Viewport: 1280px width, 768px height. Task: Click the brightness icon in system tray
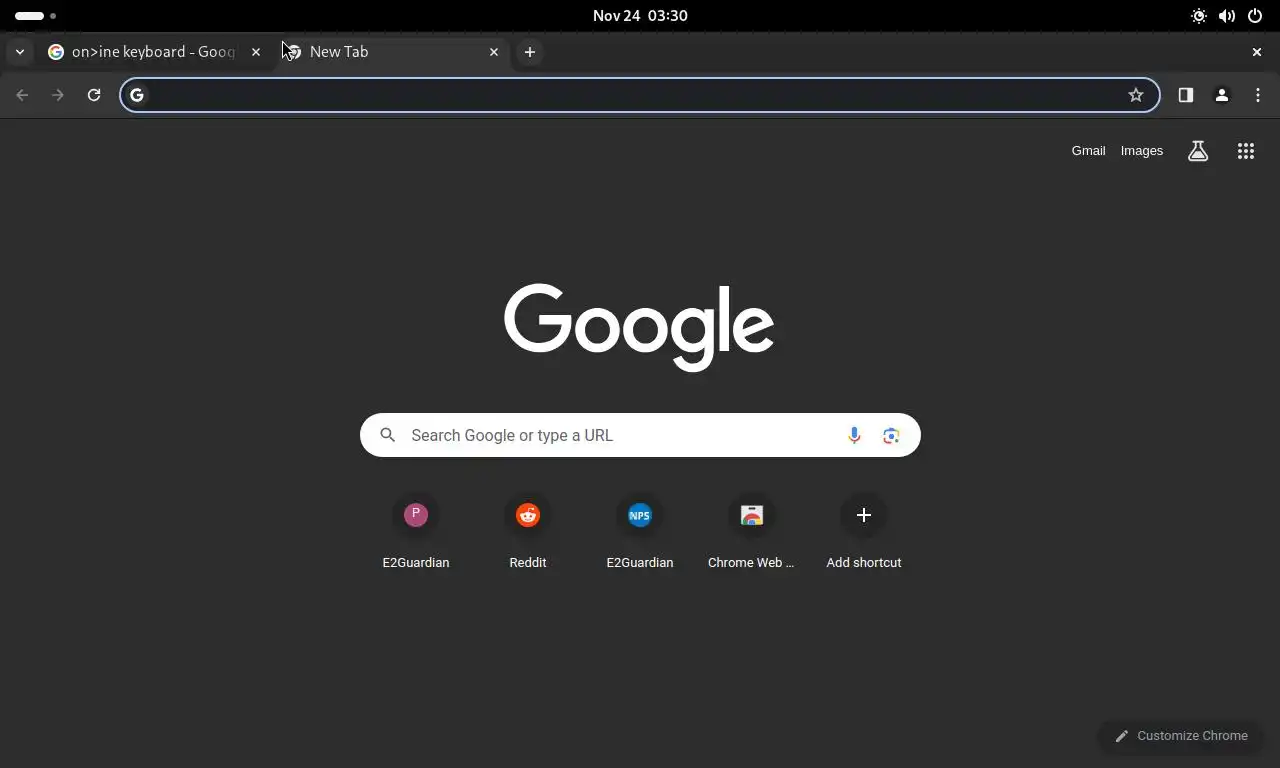(x=1199, y=16)
